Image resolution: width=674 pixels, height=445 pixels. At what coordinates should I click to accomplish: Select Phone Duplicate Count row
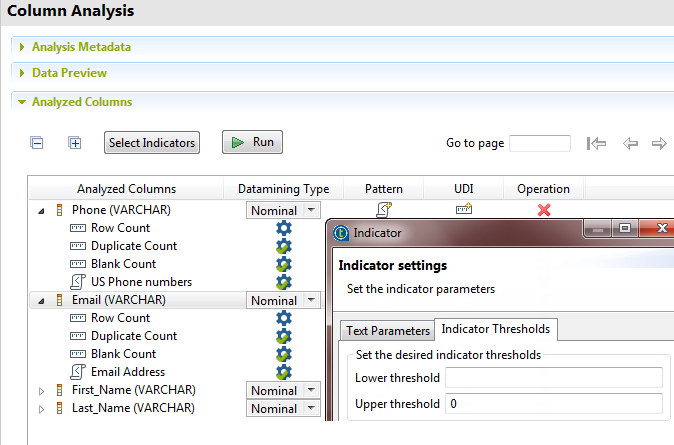point(134,246)
